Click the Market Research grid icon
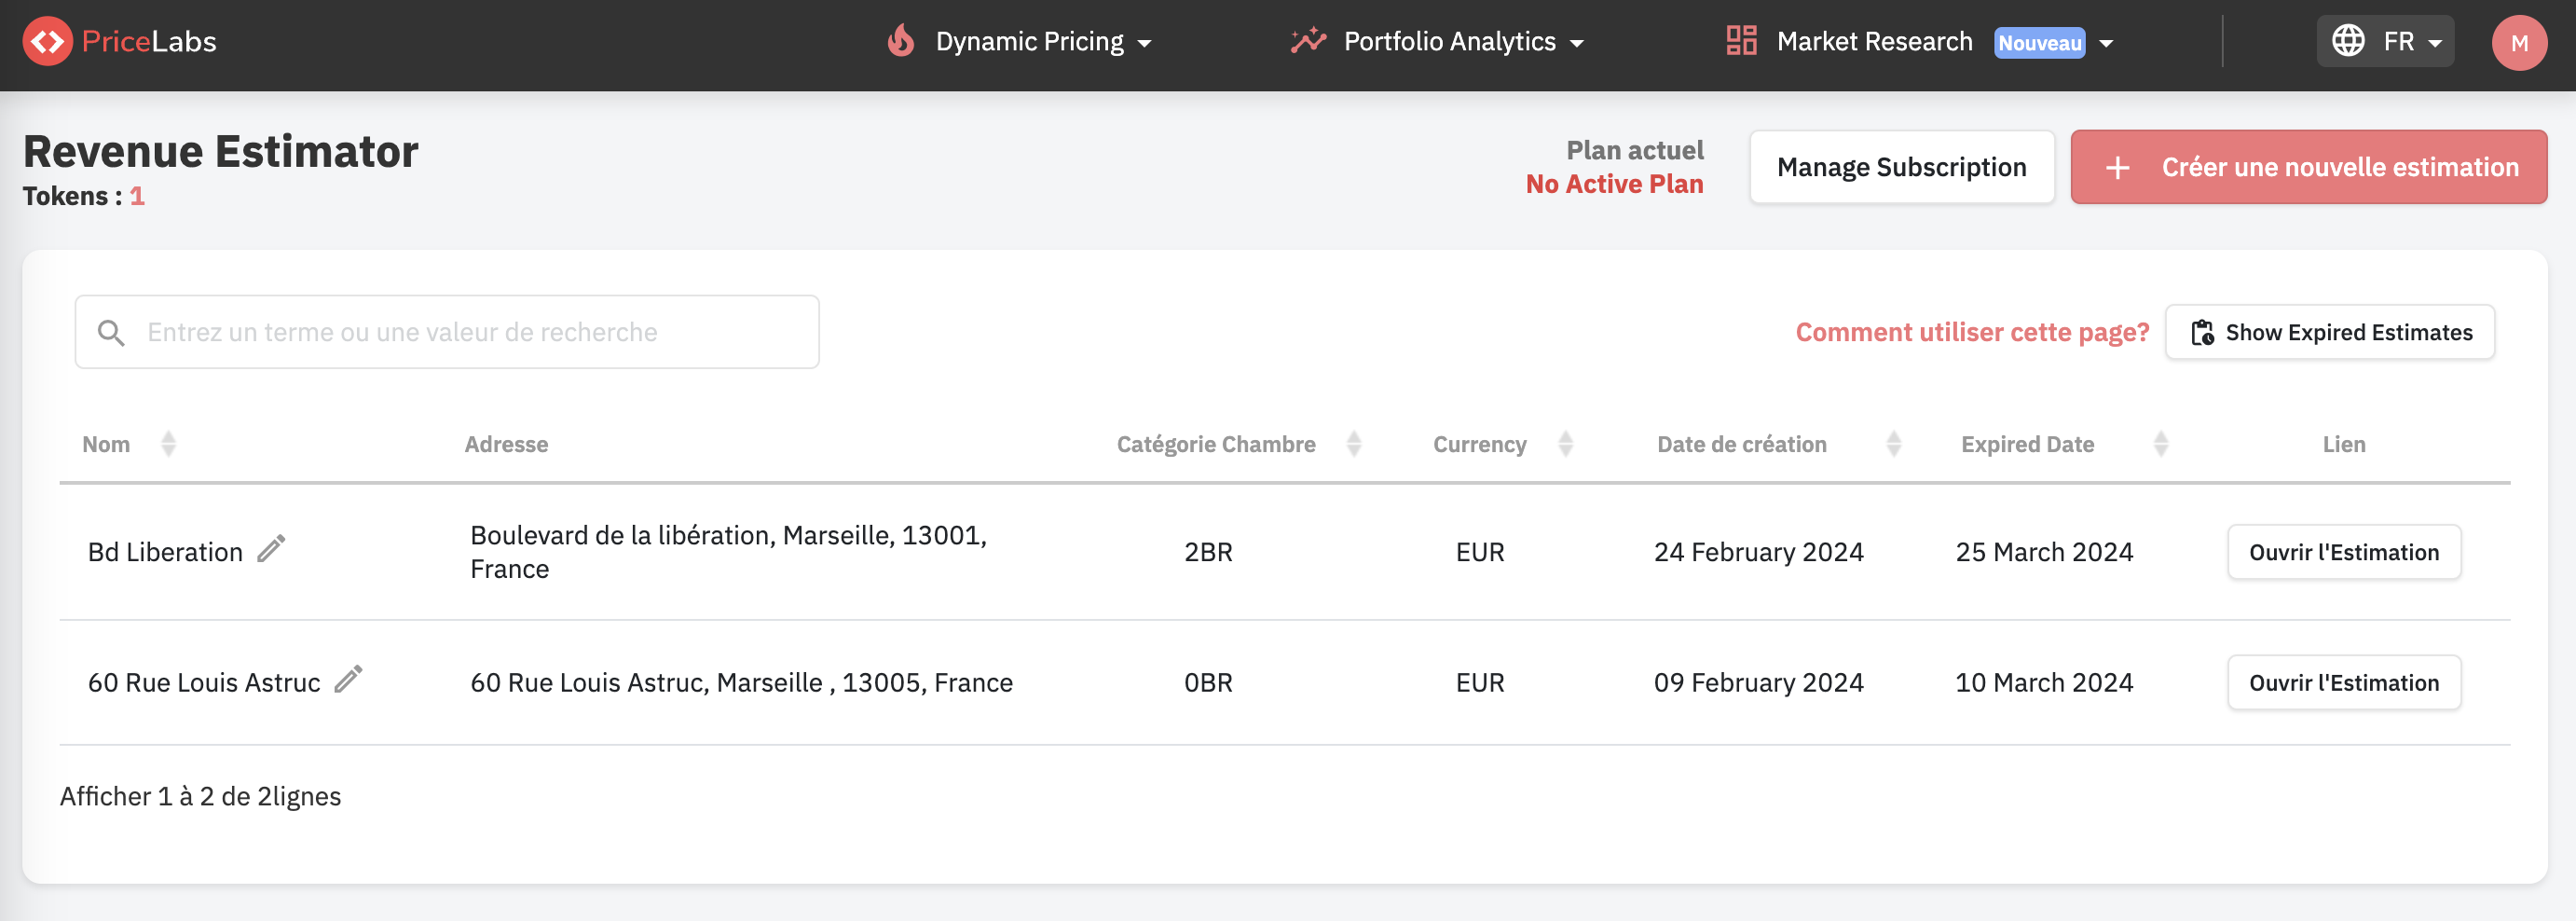 point(1741,41)
